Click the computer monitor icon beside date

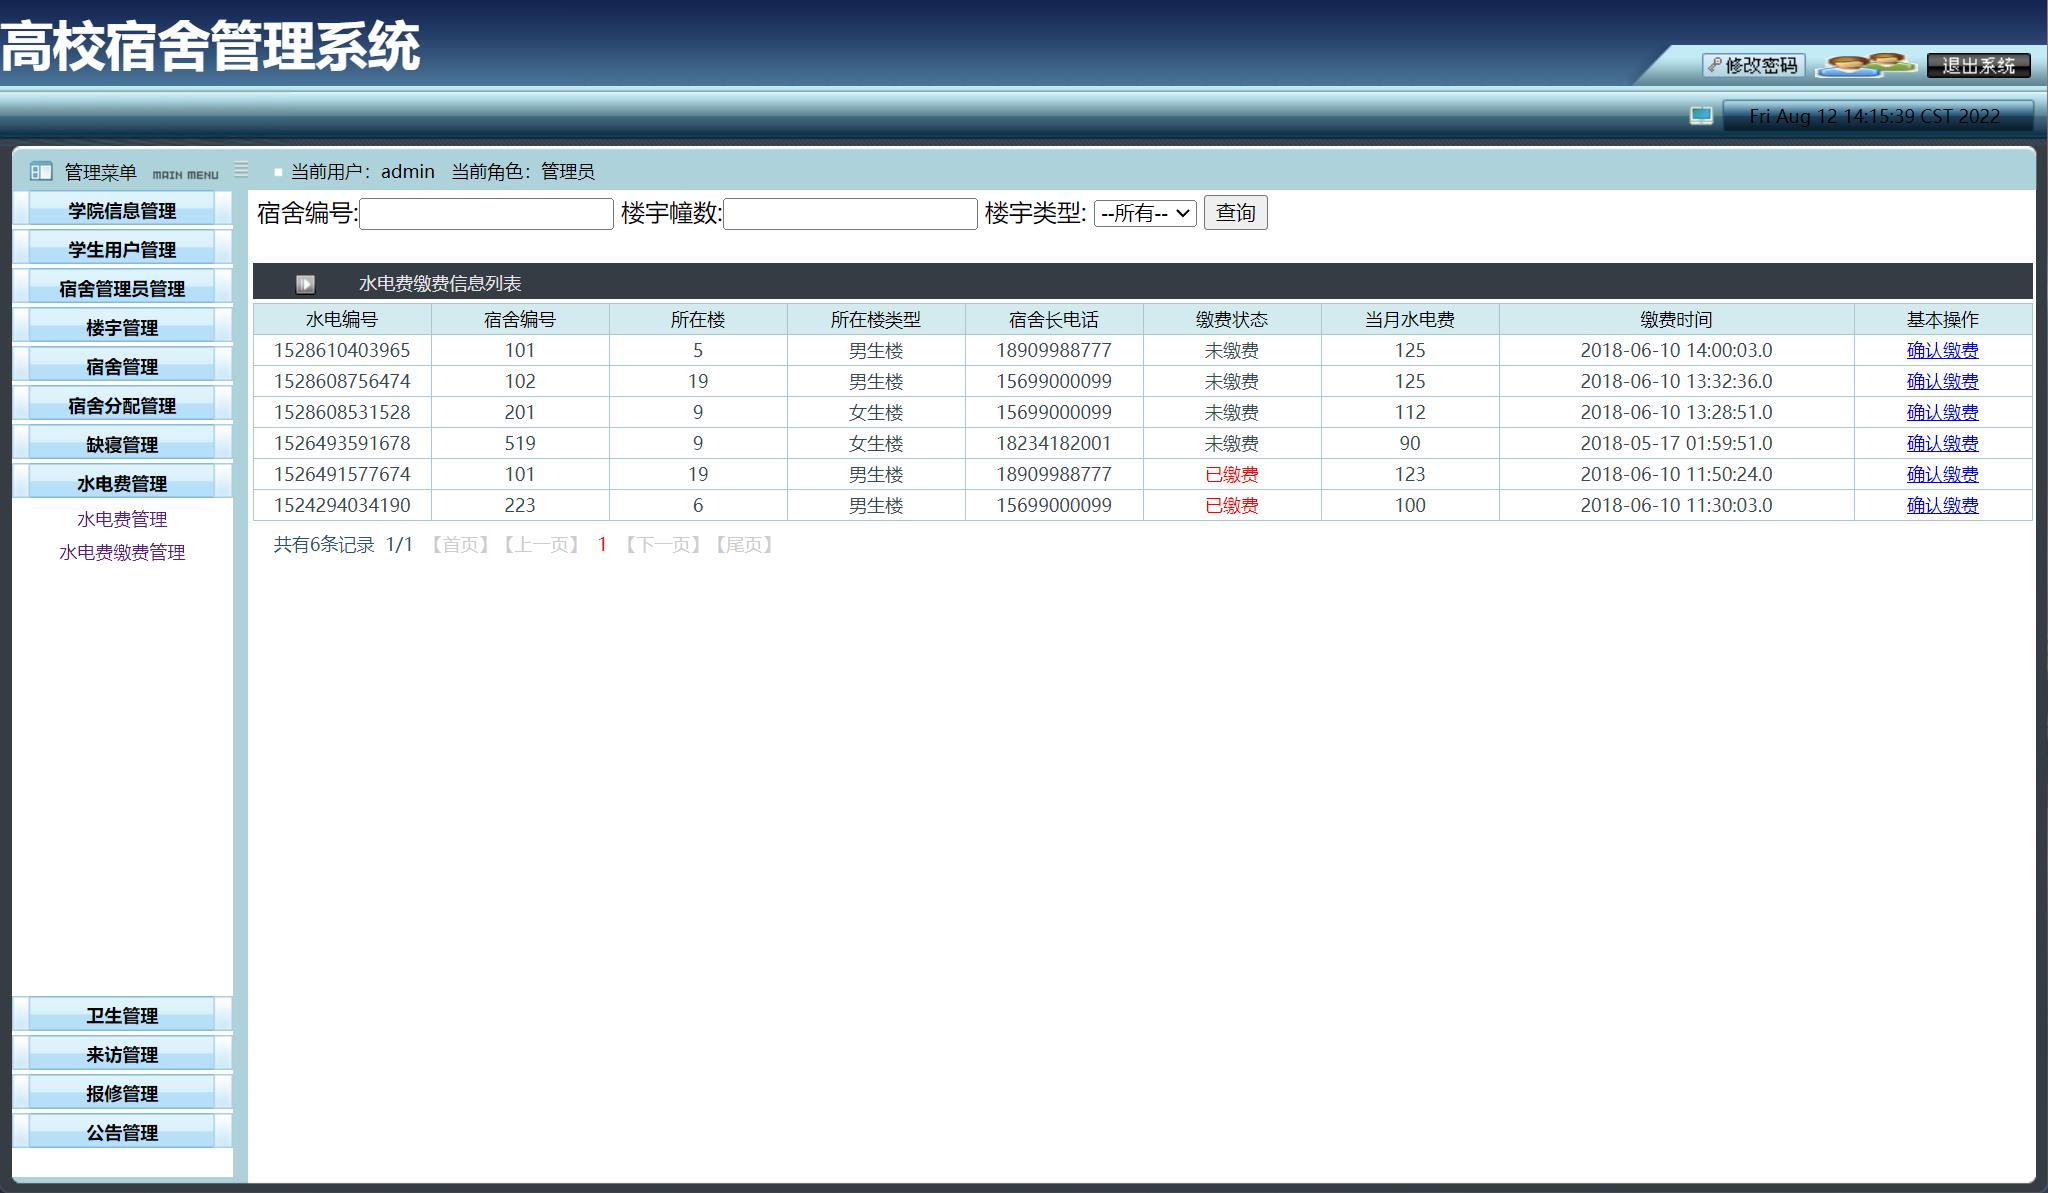click(1701, 116)
